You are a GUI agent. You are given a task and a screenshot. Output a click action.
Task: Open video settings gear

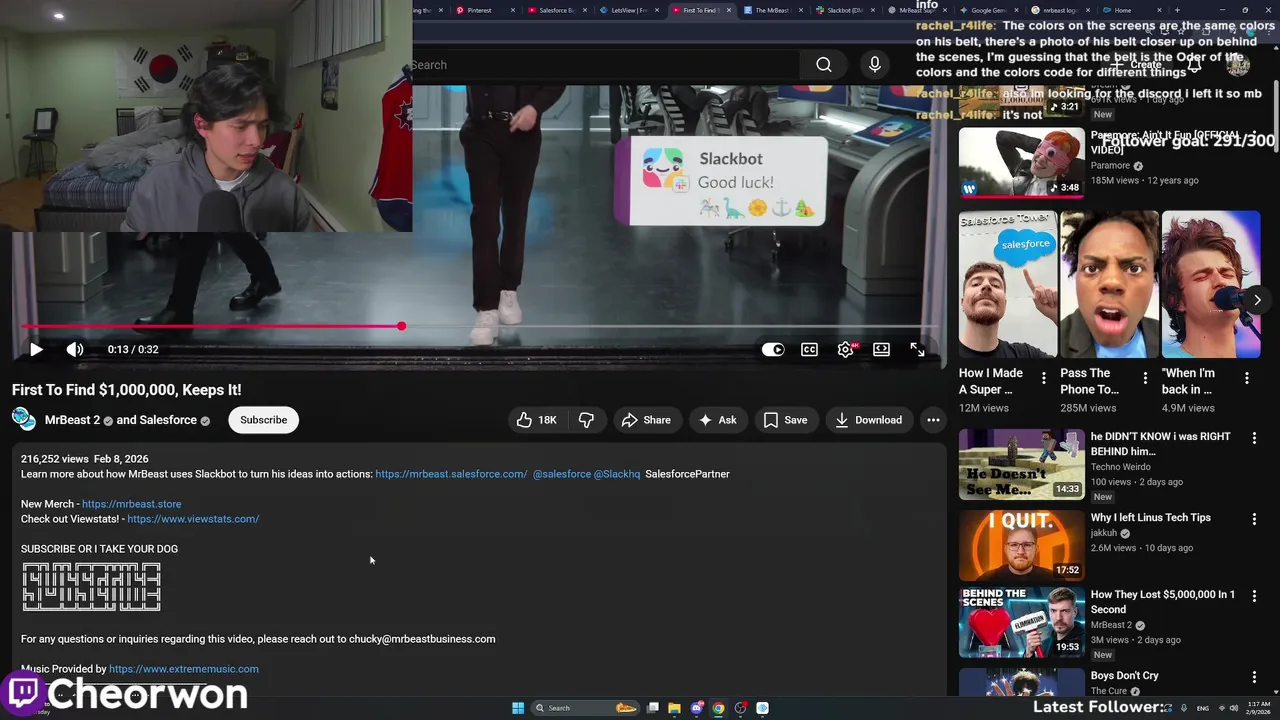(846, 349)
